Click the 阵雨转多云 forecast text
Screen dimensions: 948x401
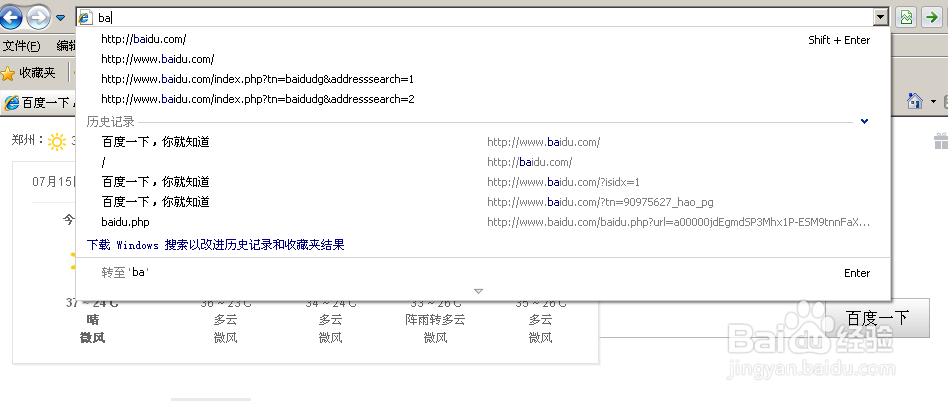click(x=435, y=319)
